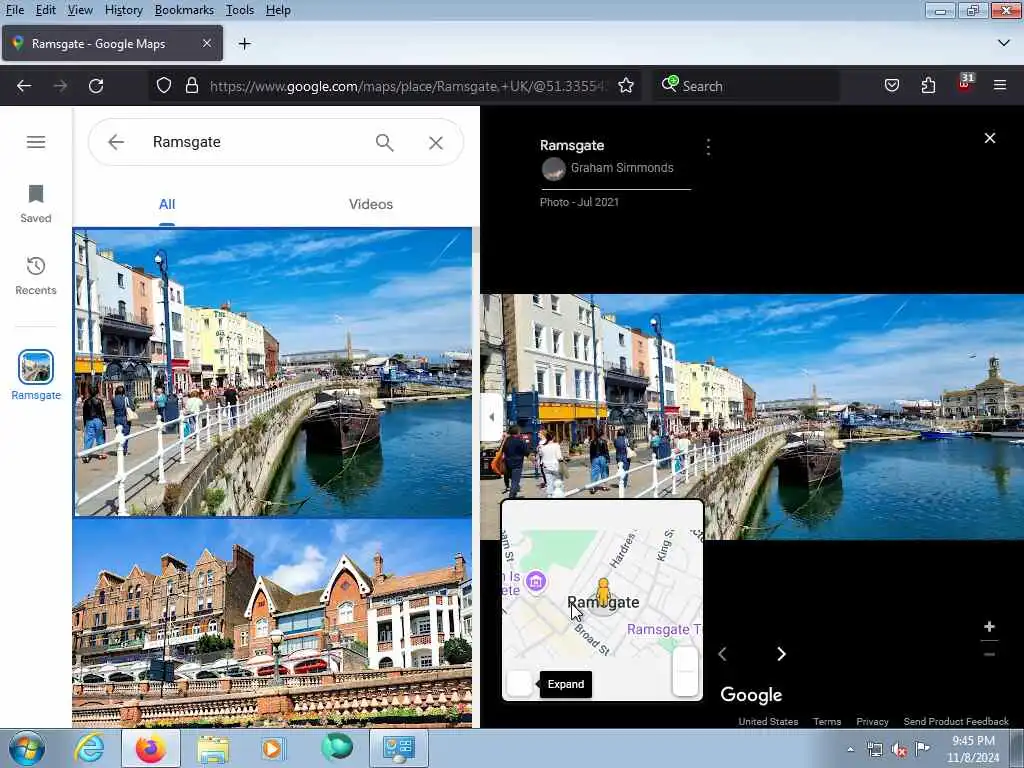The width and height of the screenshot is (1024, 768).
Task: Open a new browser tab
Action: pos(244,44)
